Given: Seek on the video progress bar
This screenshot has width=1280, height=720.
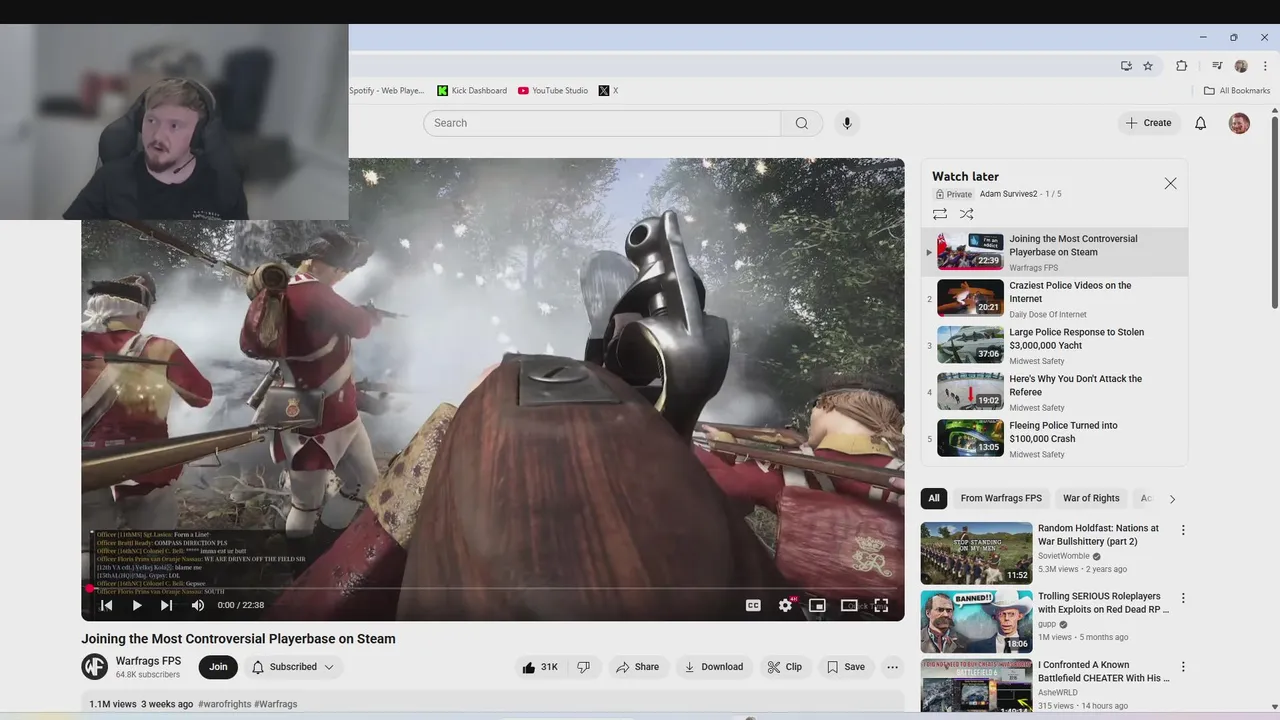Looking at the screenshot, I should 493,588.
